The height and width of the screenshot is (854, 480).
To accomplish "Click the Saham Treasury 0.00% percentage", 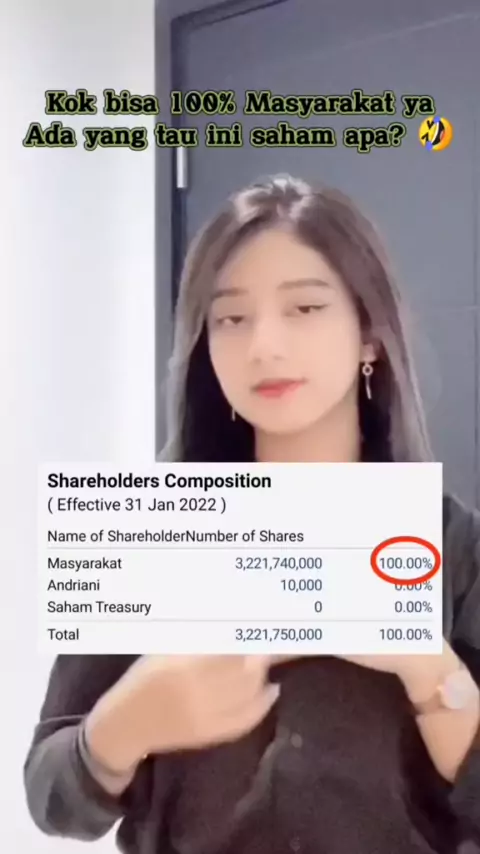I will coord(414,607).
